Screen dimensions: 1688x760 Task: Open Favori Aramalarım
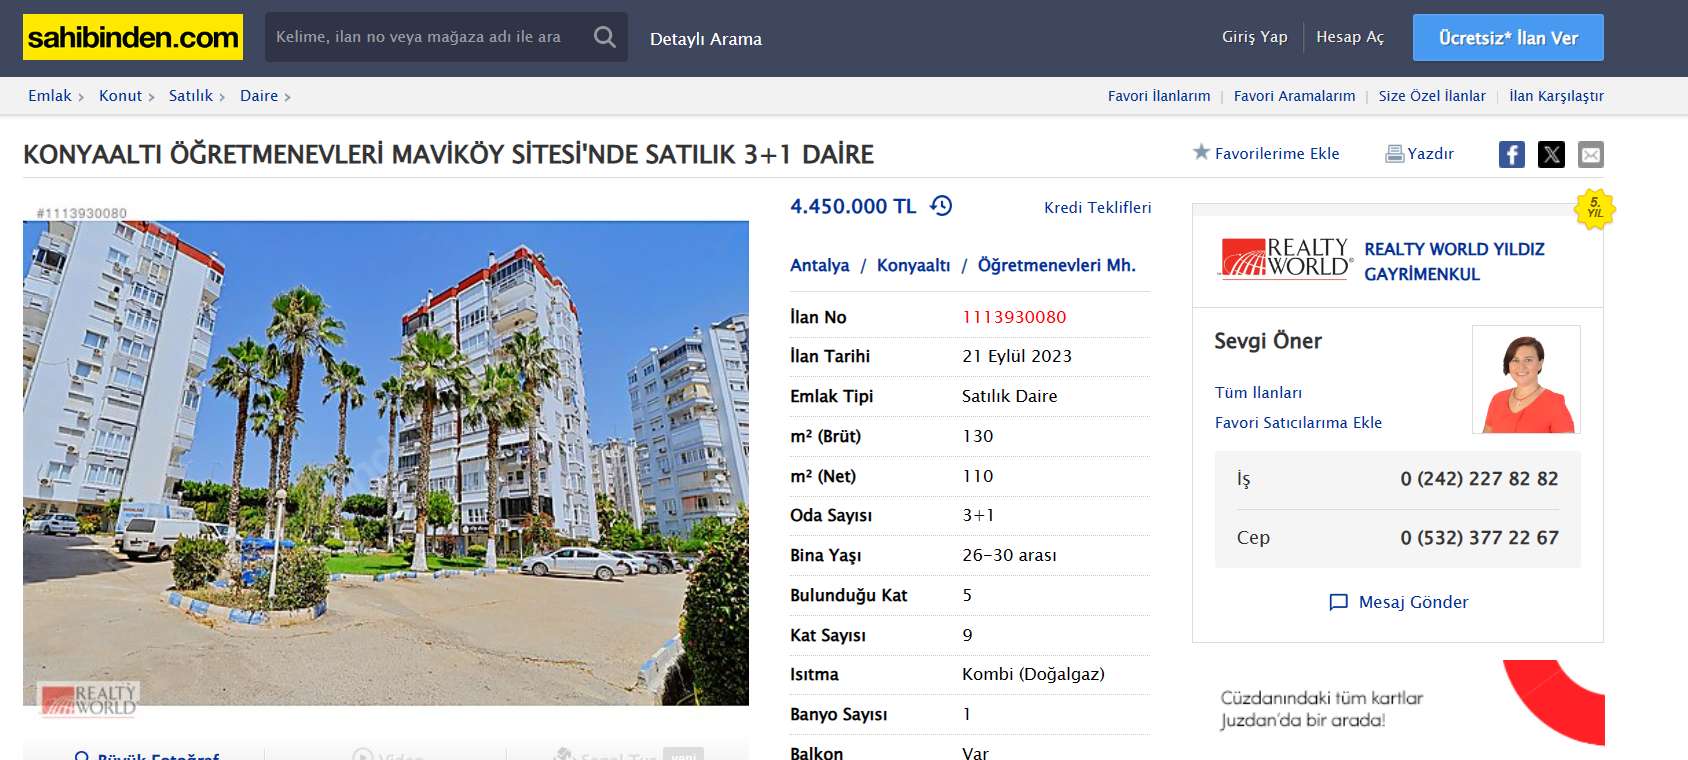pyautogui.click(x=1295, y=96)
